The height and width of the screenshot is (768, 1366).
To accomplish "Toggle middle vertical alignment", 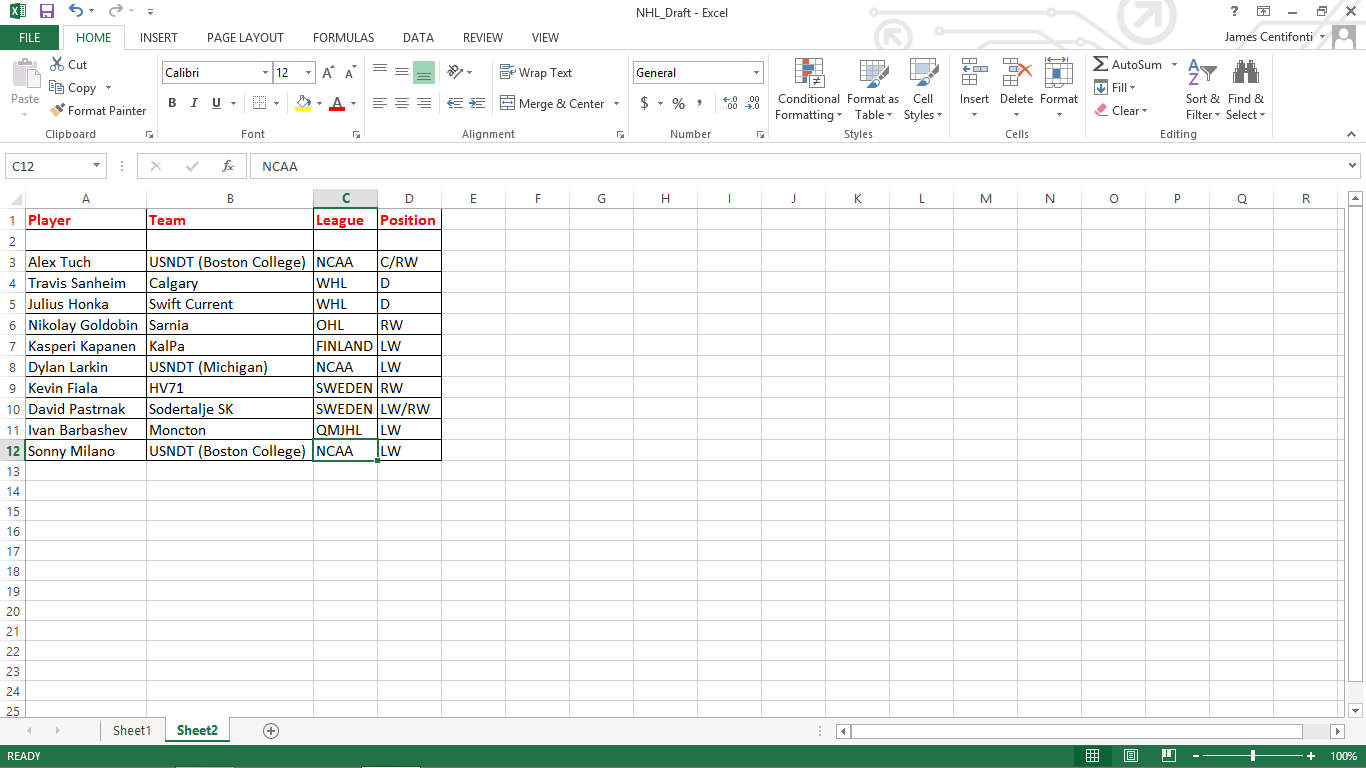I will [x=402, y=73].
